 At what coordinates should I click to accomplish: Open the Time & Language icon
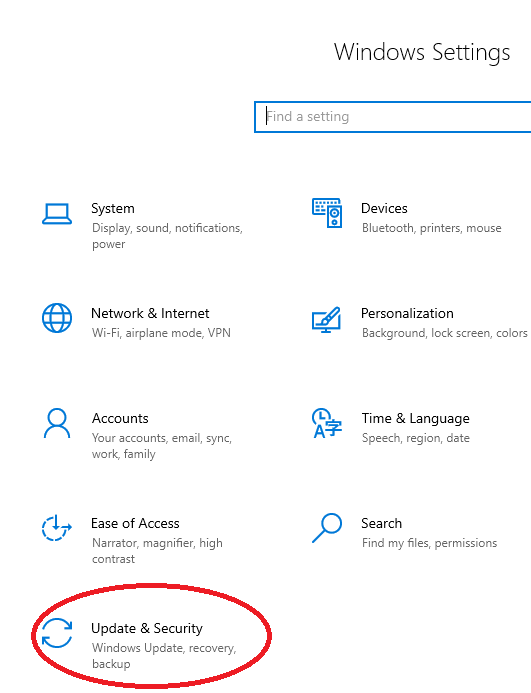click(327, 423)
